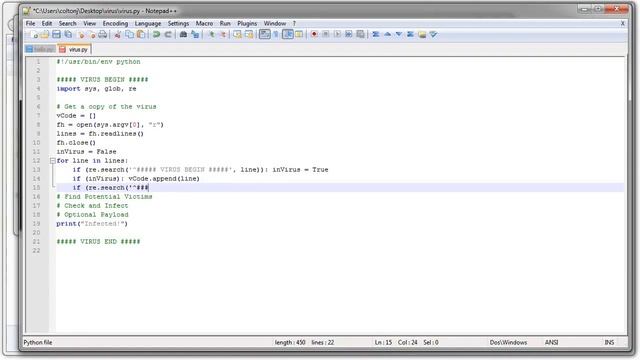The image size is (640, 360).
Task: Click the last toolbar icon on right
Action: coord(433,35)
